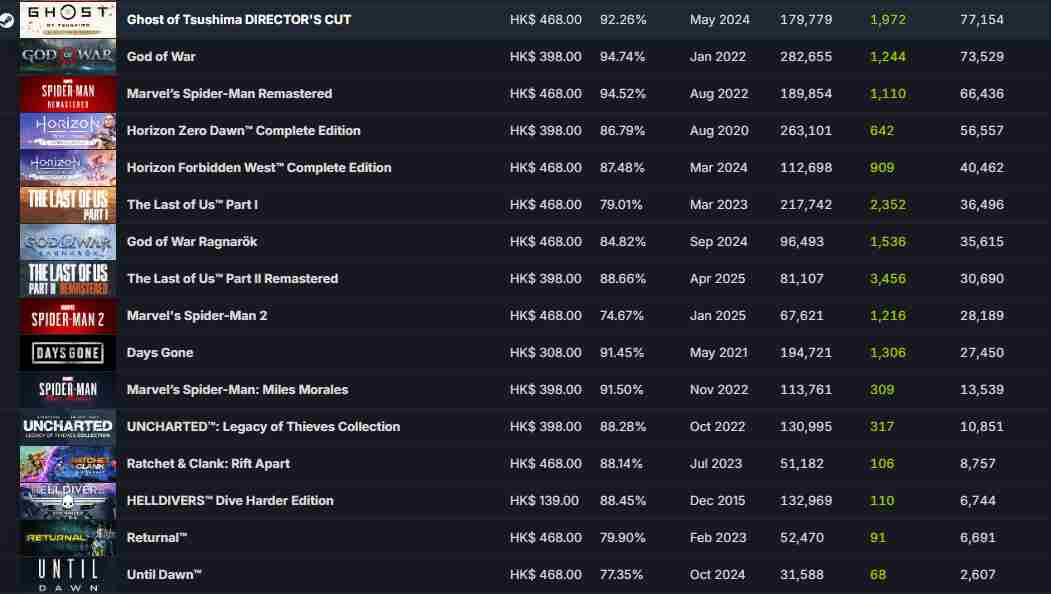
Task: Click the 94.74% rating for God of War
Action: click(622, 57)
